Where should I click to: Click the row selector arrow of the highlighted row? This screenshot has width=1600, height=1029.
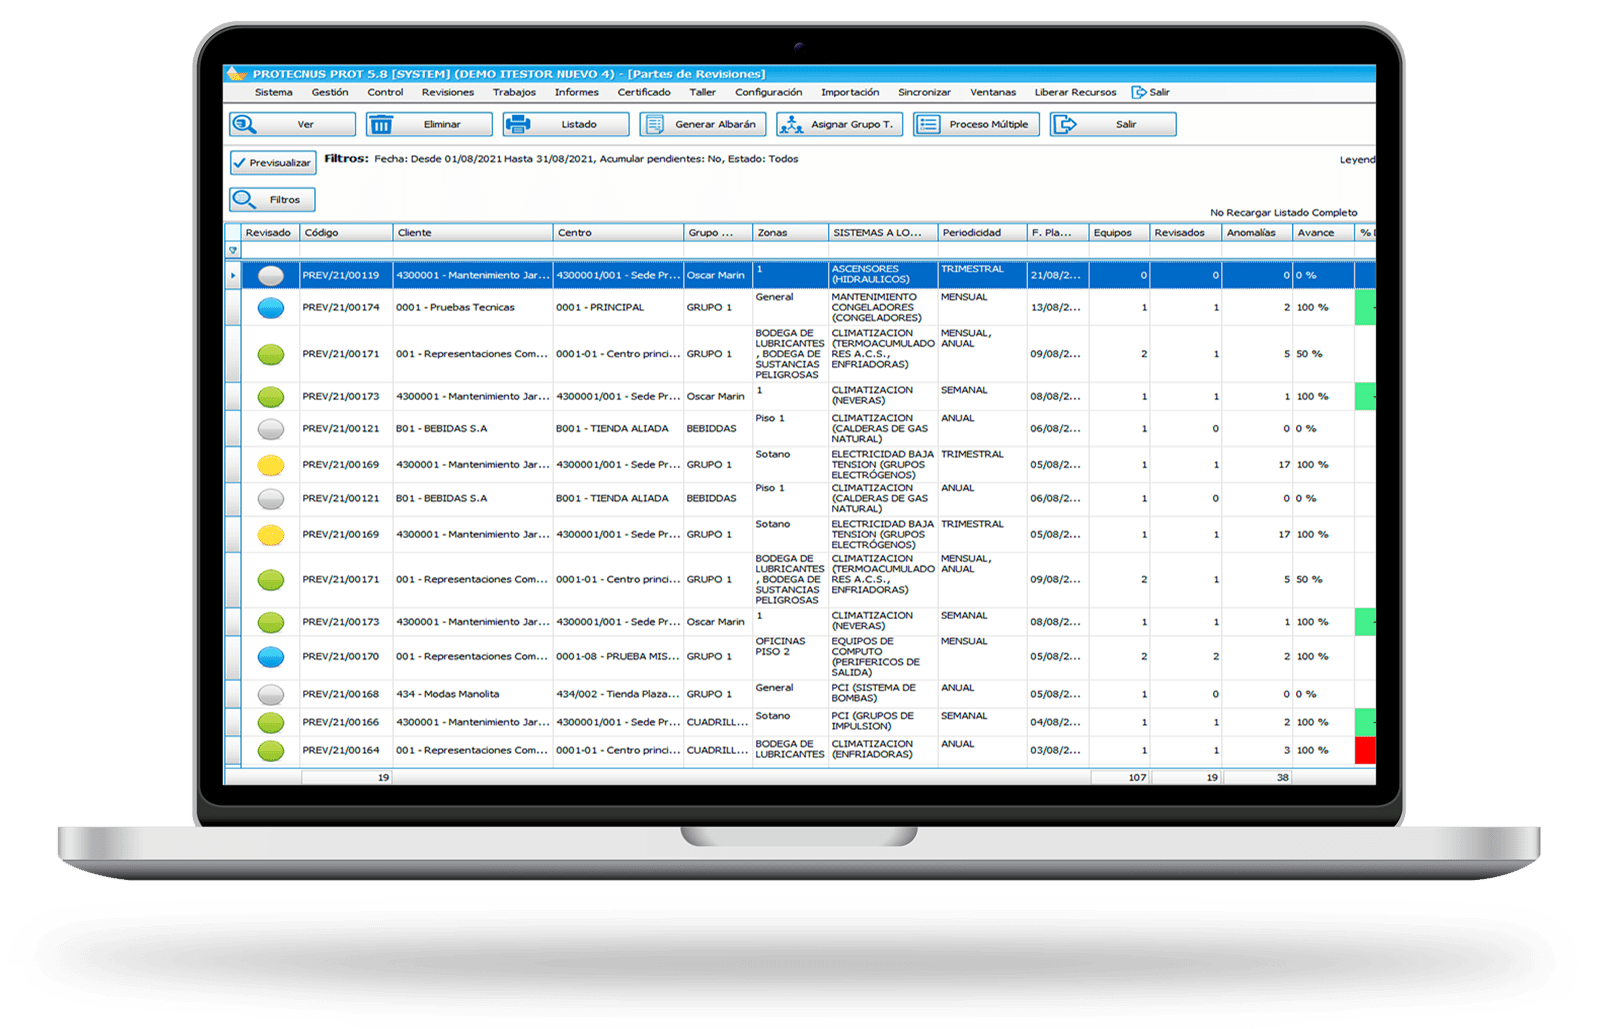[233, 275]
